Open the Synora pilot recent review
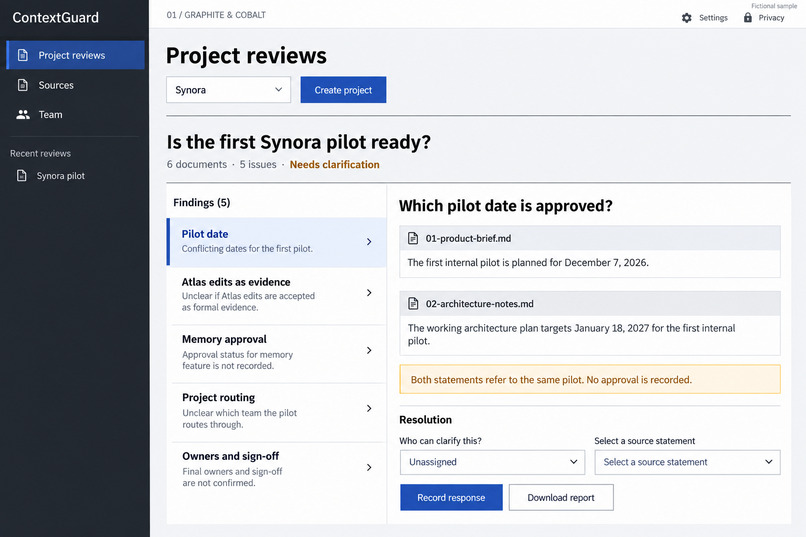This screenshot has height=537, width=806. pyautogui.click(x=76, y=176)
